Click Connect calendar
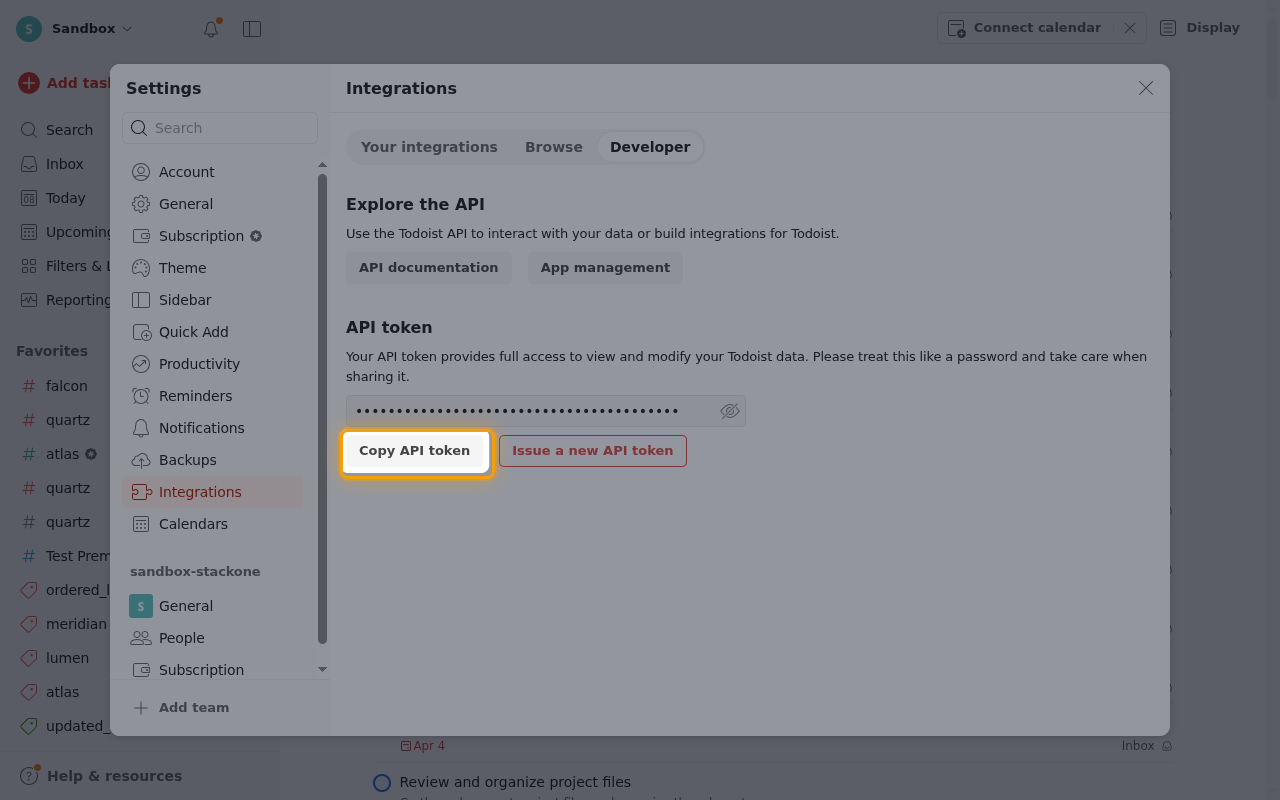This screenshot has height=800, width=1280. coord(1024,28)
